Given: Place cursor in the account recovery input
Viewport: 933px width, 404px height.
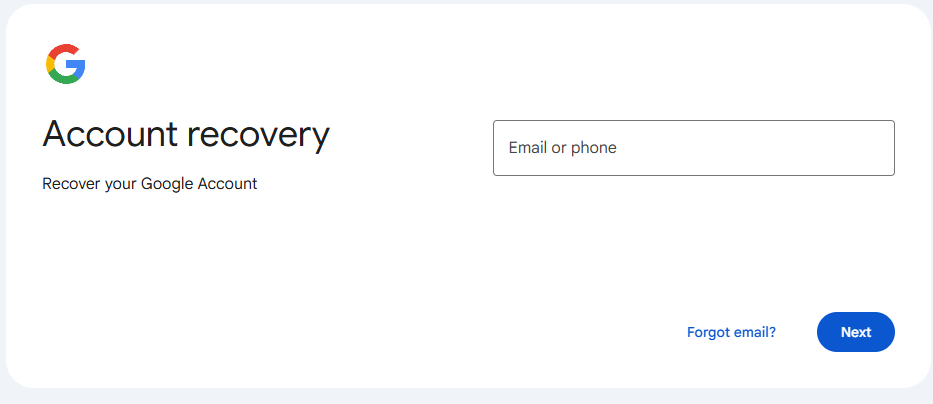Looking at the screenshot, I should point(693,148).
